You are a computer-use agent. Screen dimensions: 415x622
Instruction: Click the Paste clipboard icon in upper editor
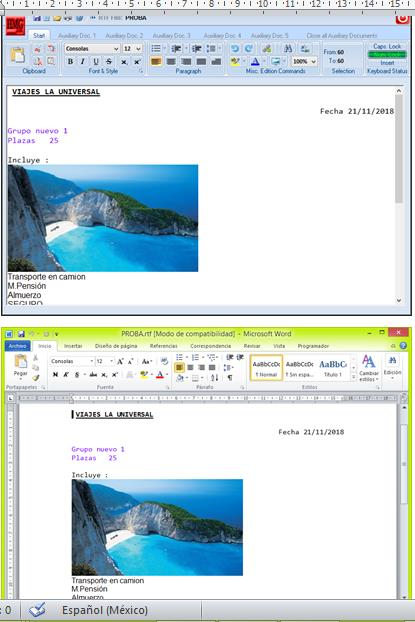[x=17, y=55]
